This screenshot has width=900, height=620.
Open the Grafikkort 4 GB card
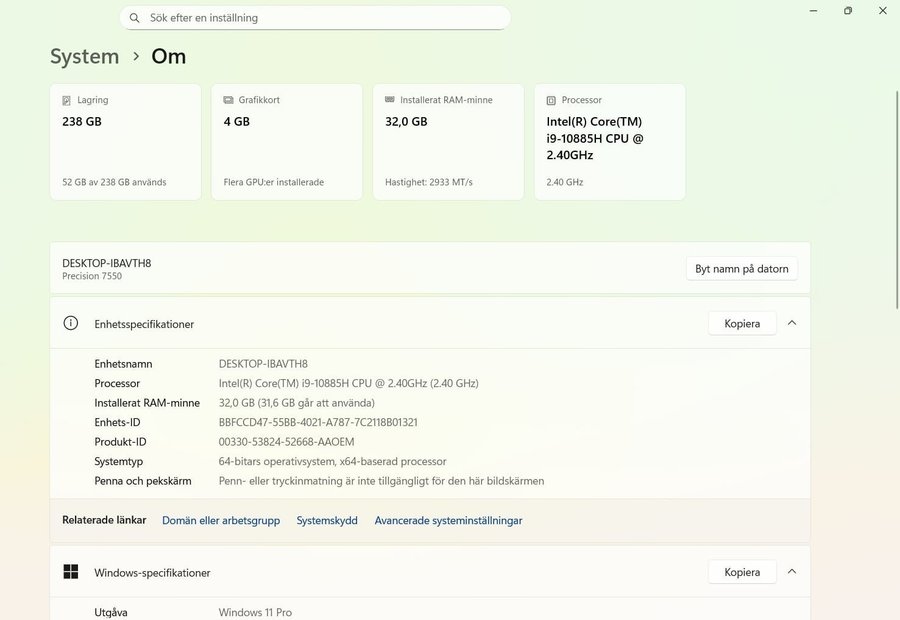(287, 142)
